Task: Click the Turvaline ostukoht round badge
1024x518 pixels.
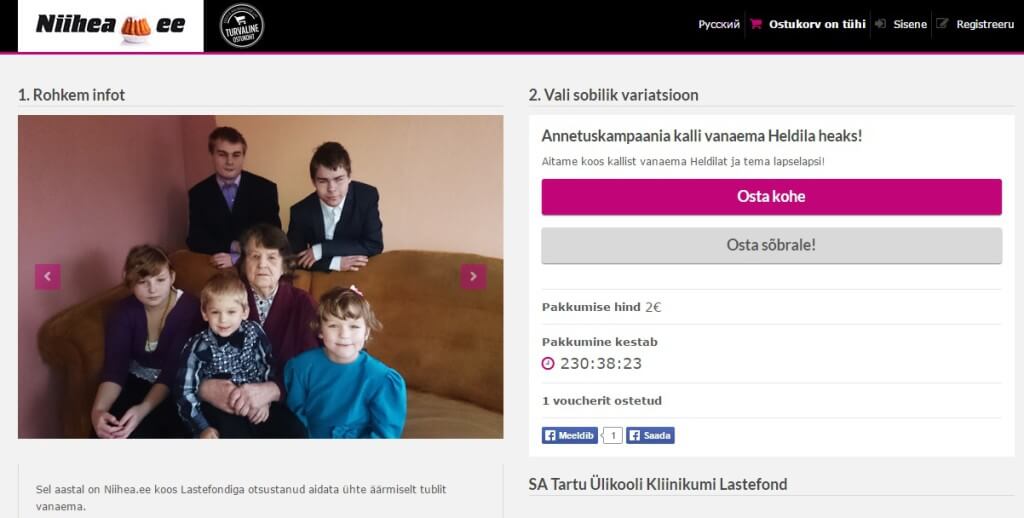Action: pyautogui.click(x=242, y=26)
